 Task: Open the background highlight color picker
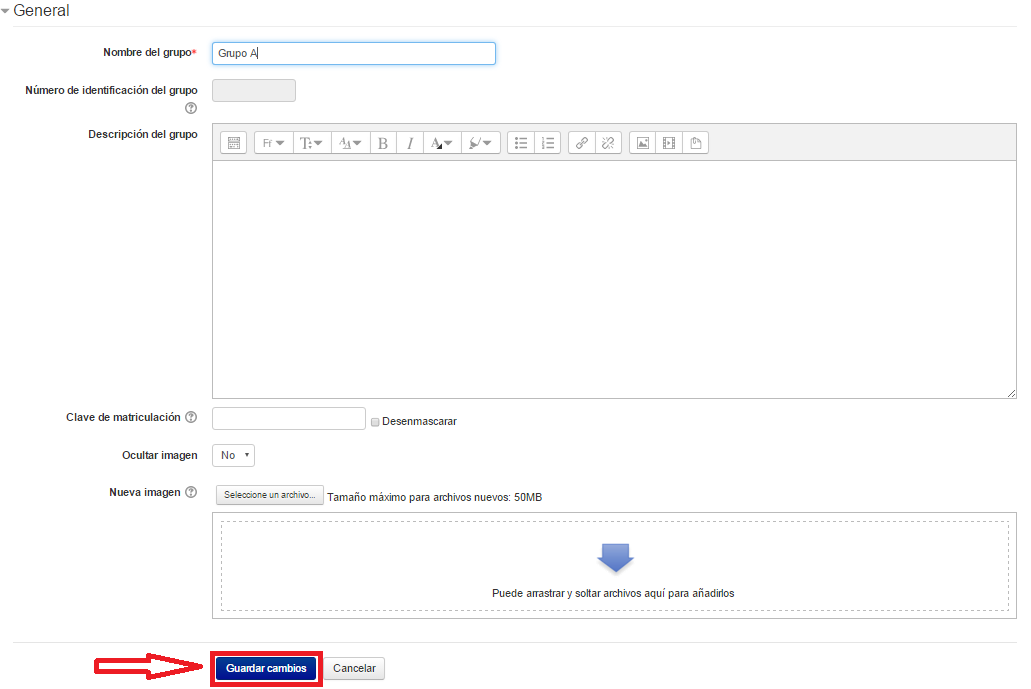coord(480,143)
